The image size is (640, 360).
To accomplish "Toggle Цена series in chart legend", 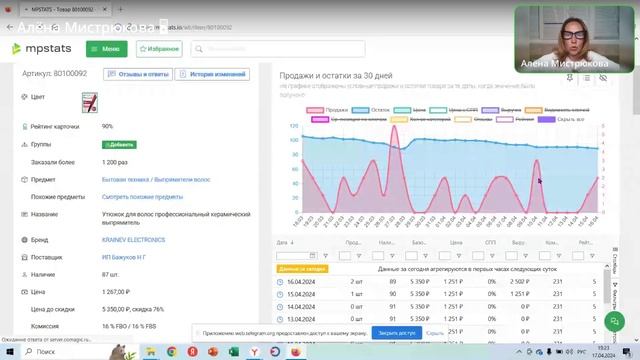I will [x=410, y=110].
